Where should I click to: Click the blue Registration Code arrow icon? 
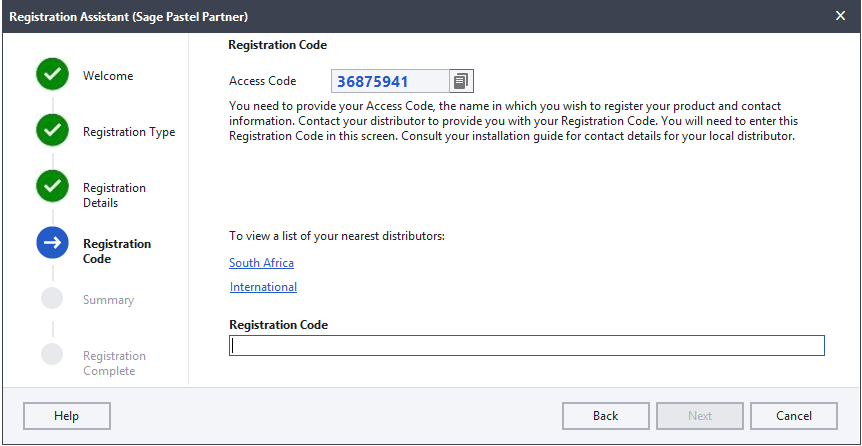pos(53,243)
